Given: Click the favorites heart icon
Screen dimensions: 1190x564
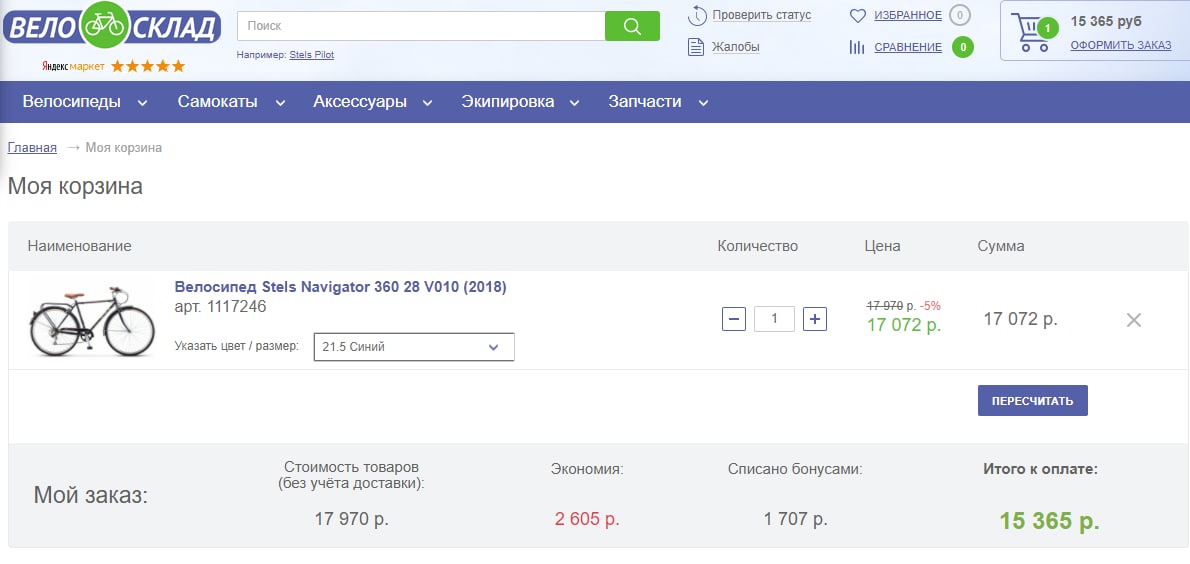Looking at the screenshot, I should pos(858,15).
